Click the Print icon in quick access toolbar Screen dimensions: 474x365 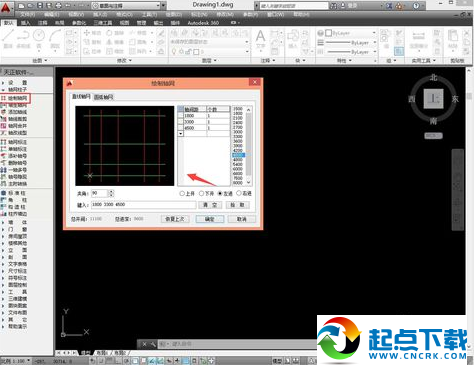[x=58, y=6]
